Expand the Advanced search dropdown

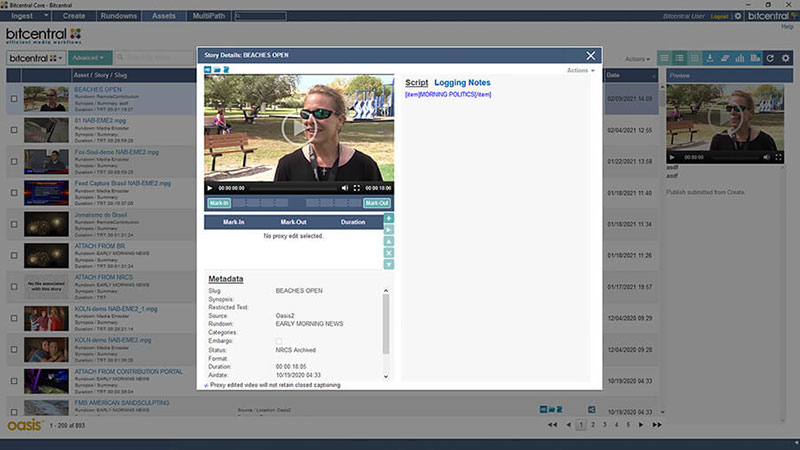point(88,59)
